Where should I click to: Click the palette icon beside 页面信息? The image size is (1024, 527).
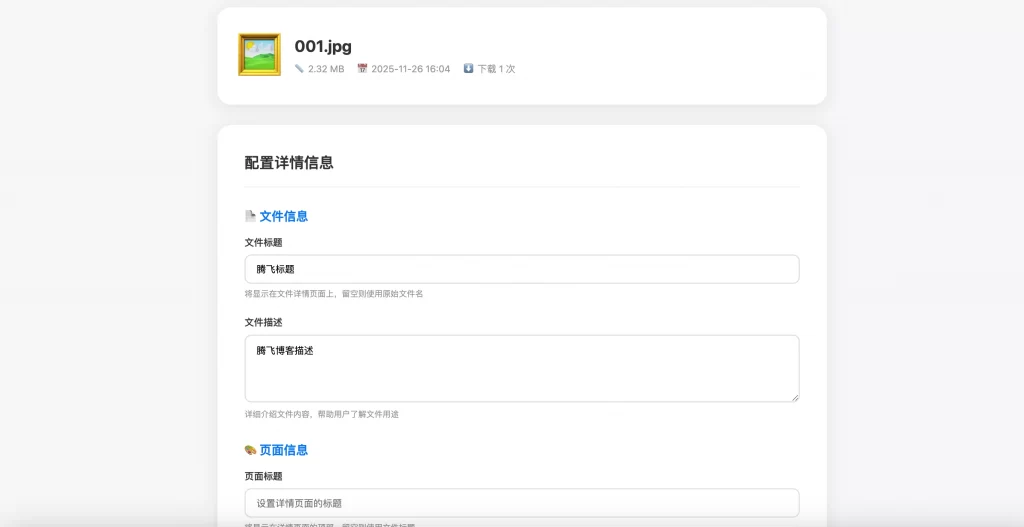(250, 450)
